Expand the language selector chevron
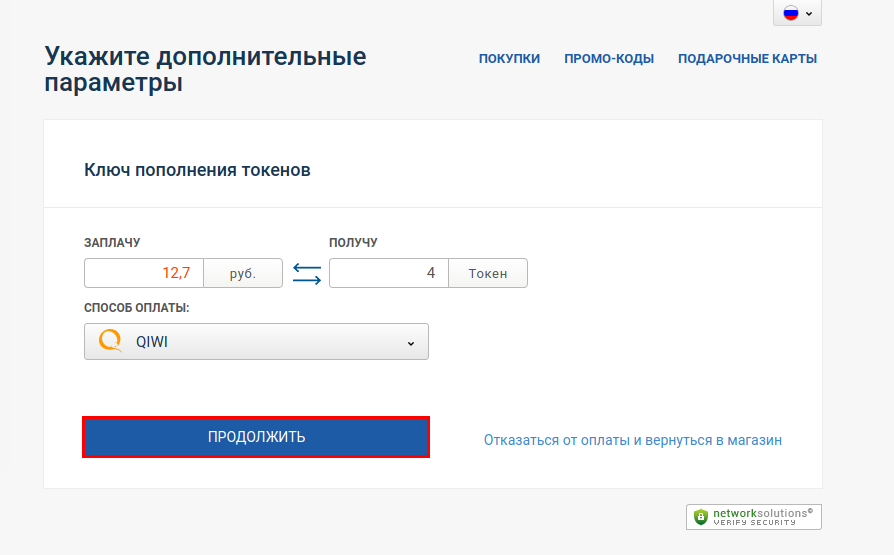 click(x=809, y=14)
